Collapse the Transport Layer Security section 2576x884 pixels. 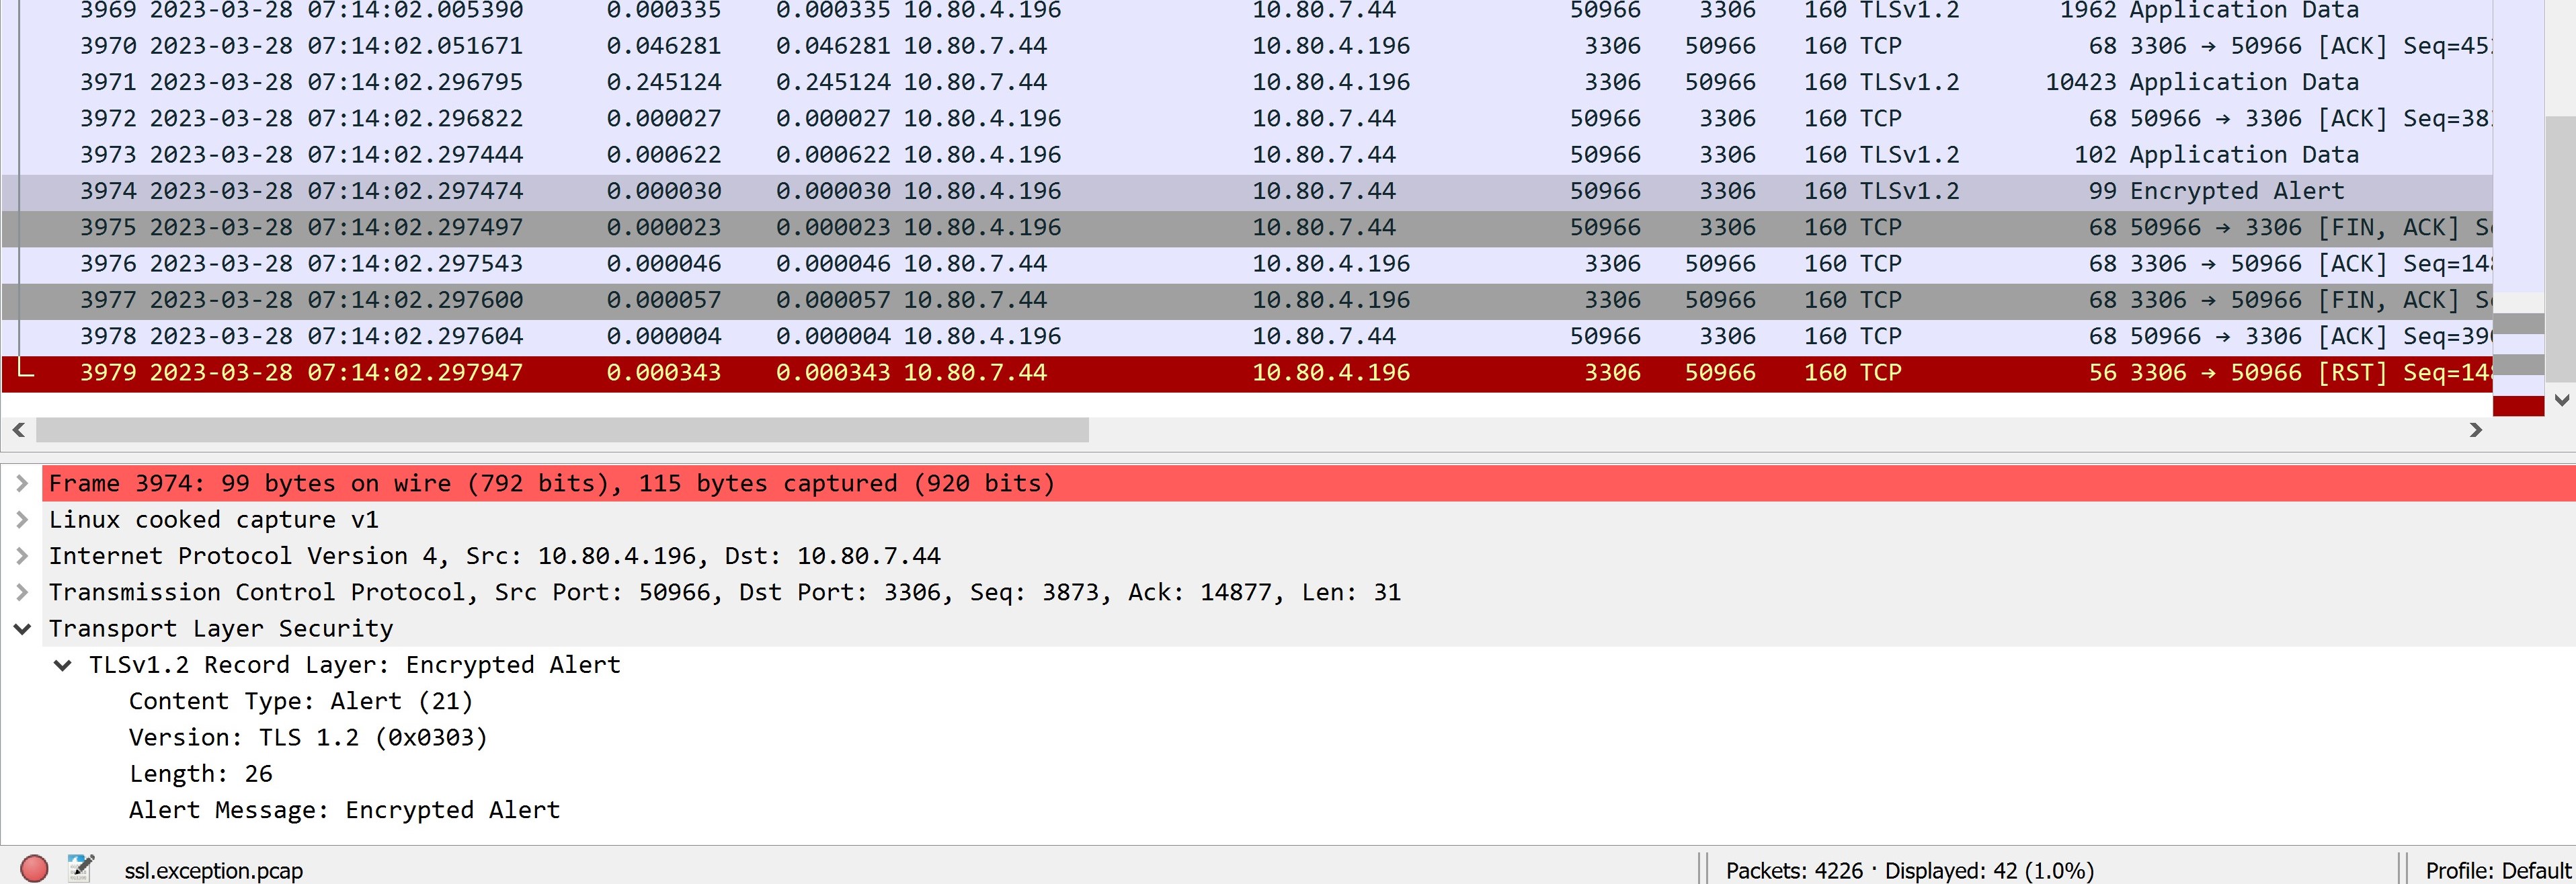coord(22,628)
